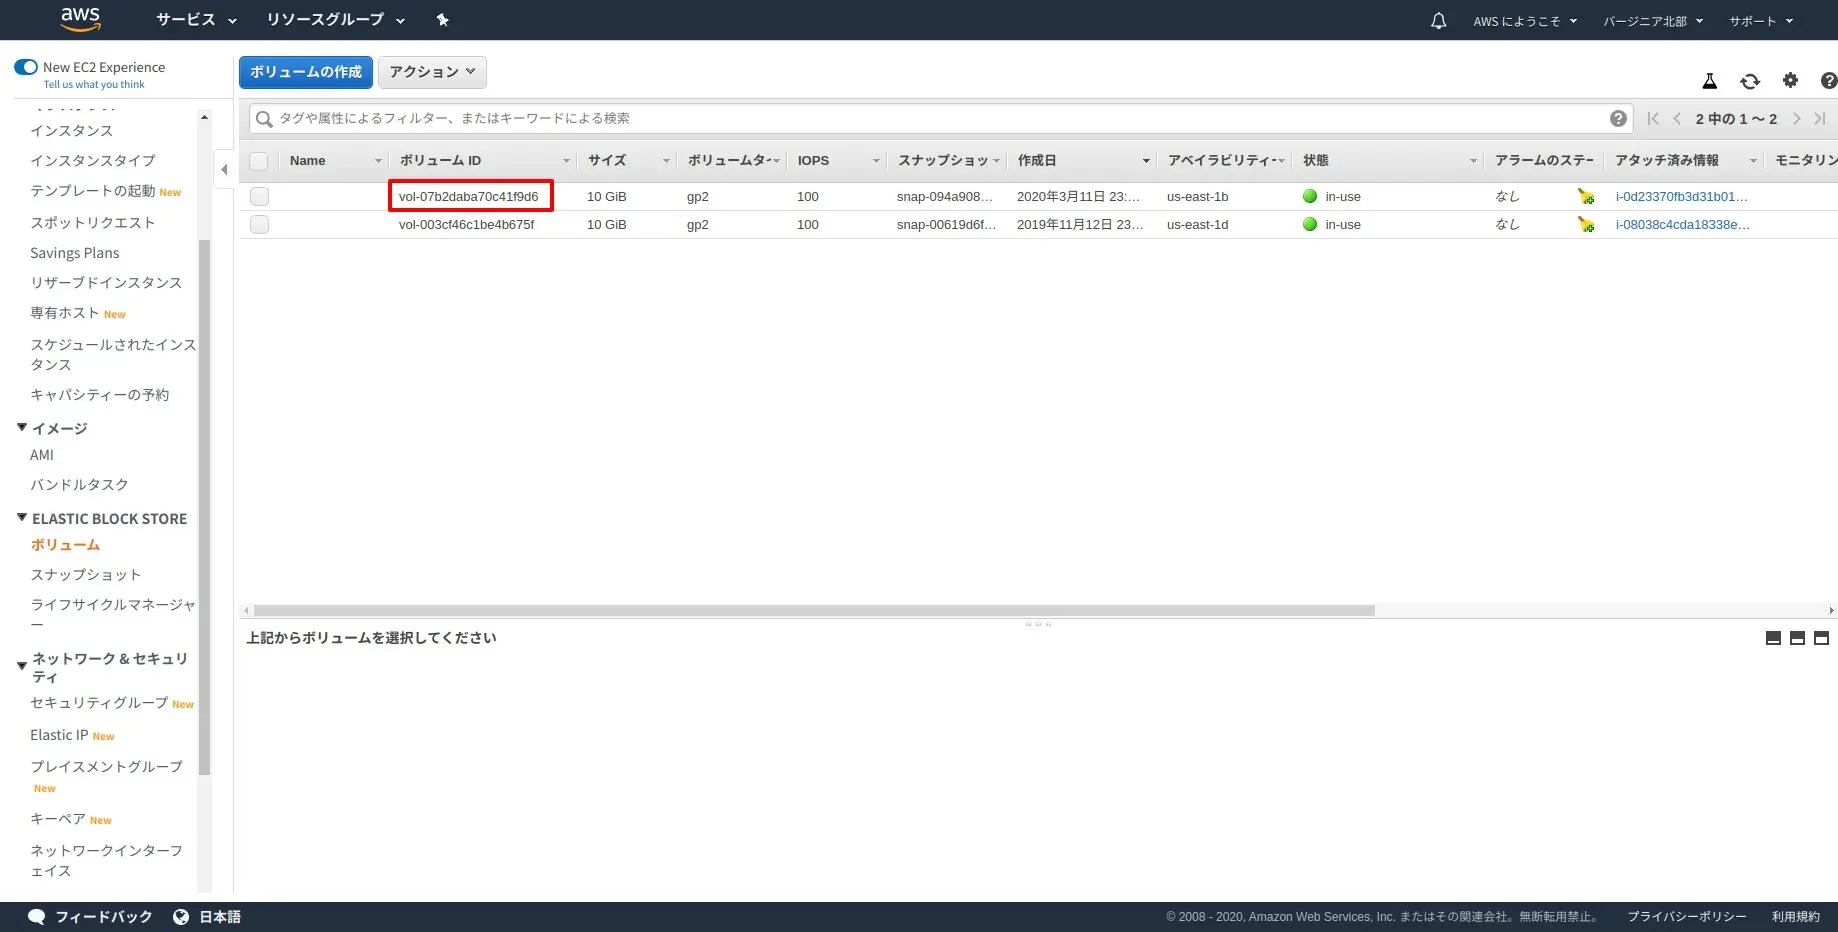
Task: Open the experiments flask icon
Action: point(1710,81)
